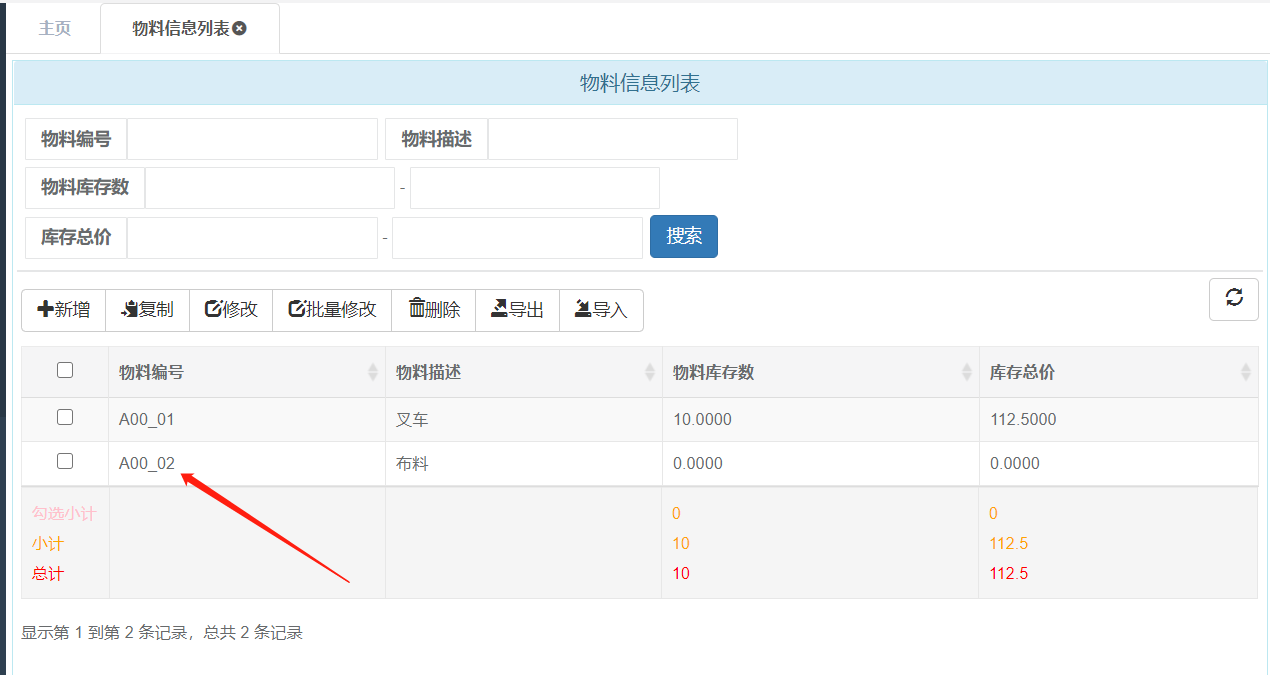Image resolution: width=1270 pixels, height=675 pixels.
Task: Click the 修改 edit button
Action: pos(231,310)
